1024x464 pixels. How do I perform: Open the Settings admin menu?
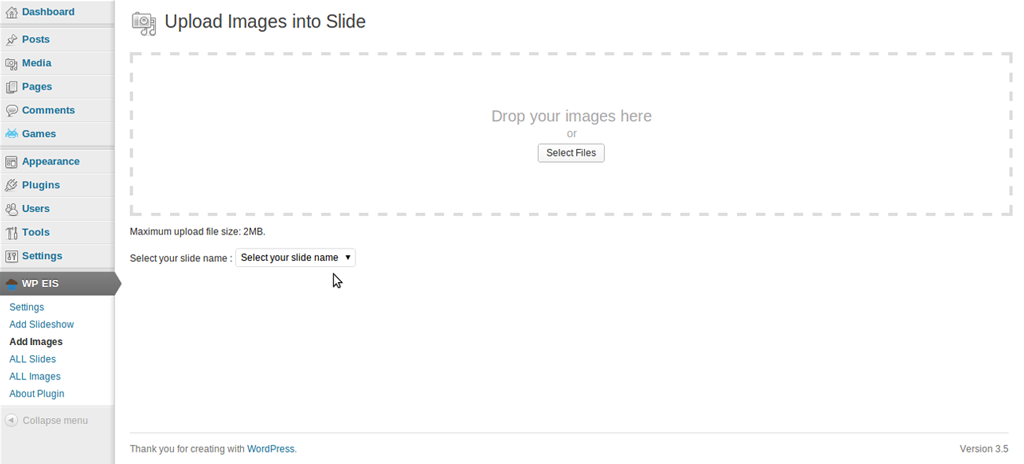[x=42, y=256]
